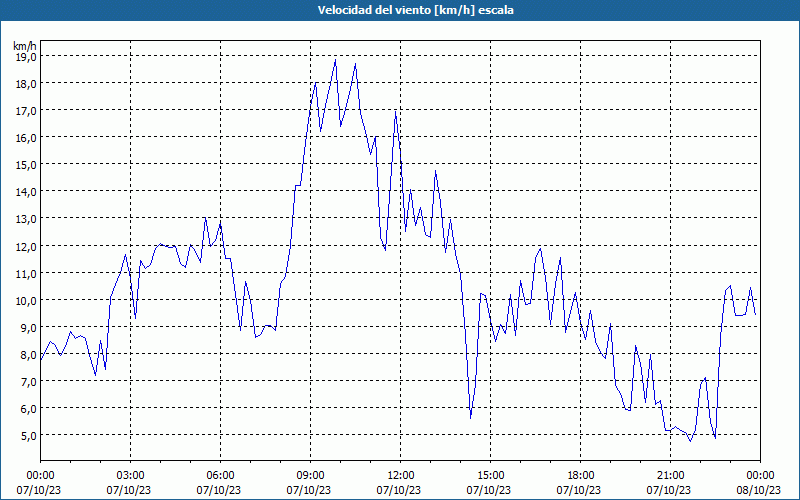Click the '08/10/23' date label

[760, 490]
